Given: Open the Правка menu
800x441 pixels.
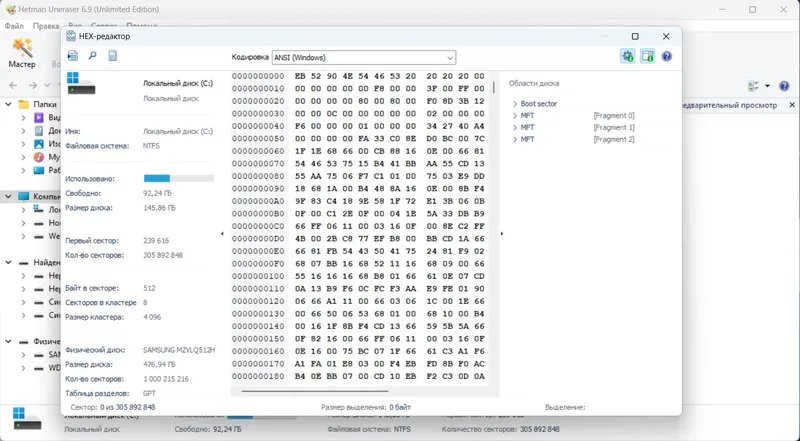Looking at the screenshot, I should pyautogui.click(x=46, y=26).
